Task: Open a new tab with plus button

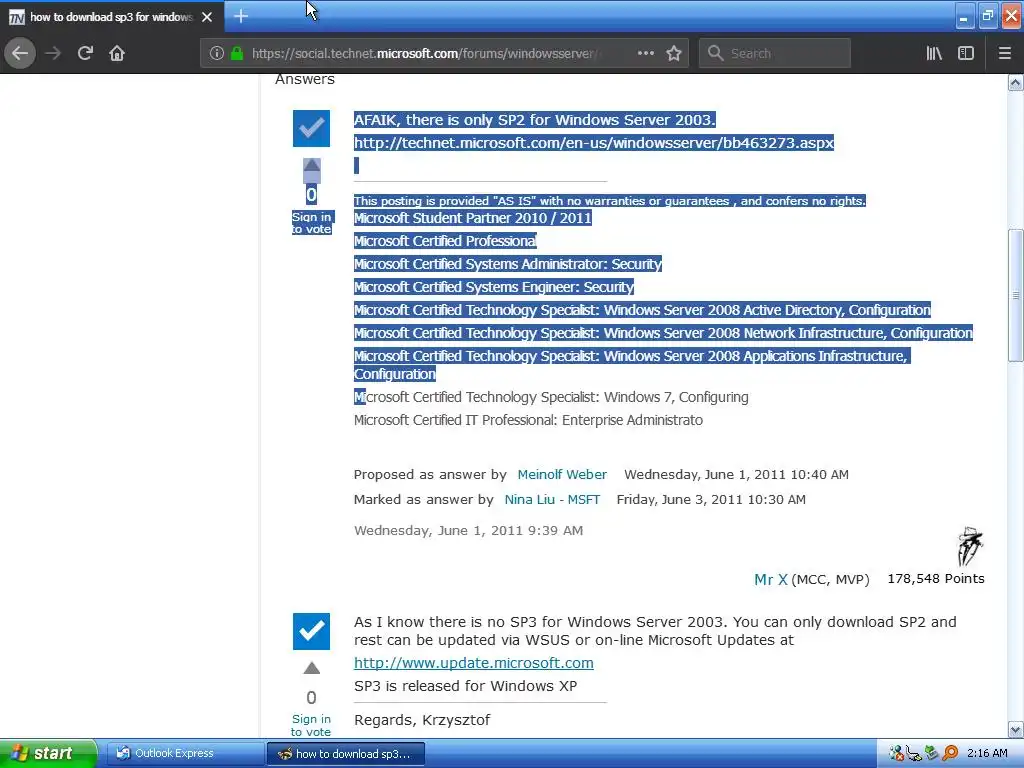Action: click(x=241, y=16)
